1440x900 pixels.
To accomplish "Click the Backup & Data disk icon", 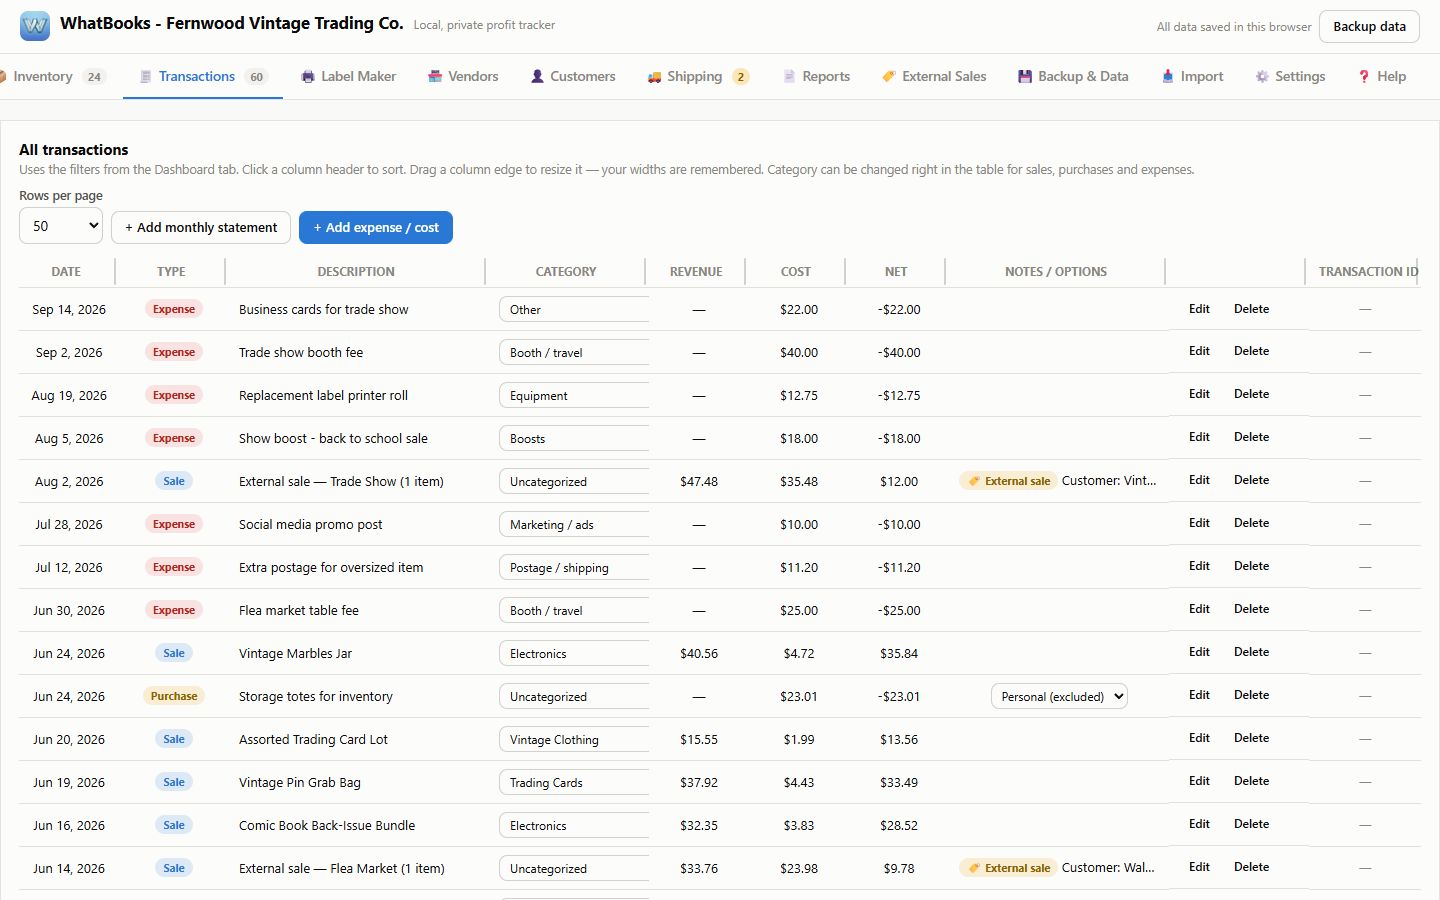I will click(x=1025, y=77).
